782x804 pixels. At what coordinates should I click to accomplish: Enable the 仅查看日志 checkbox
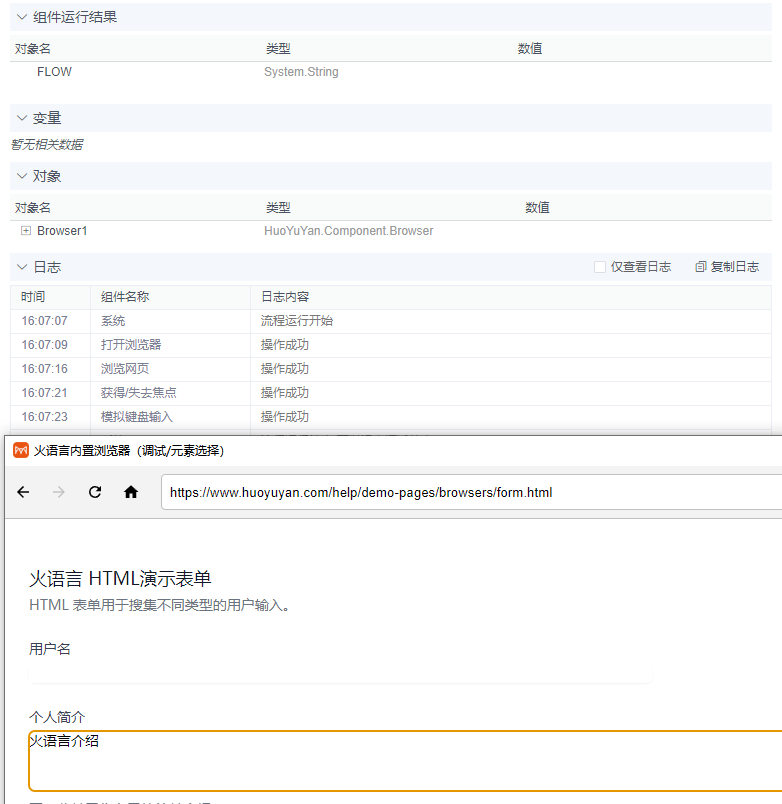599,267
